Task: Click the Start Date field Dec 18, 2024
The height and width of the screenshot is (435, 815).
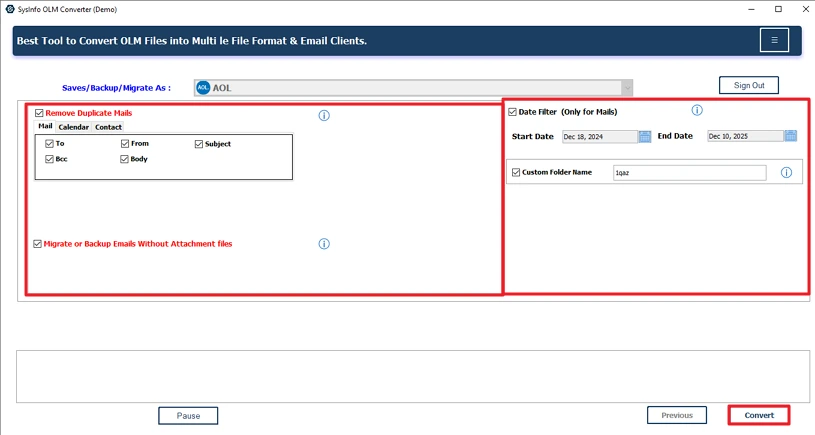Action: [x=600, y=137]
